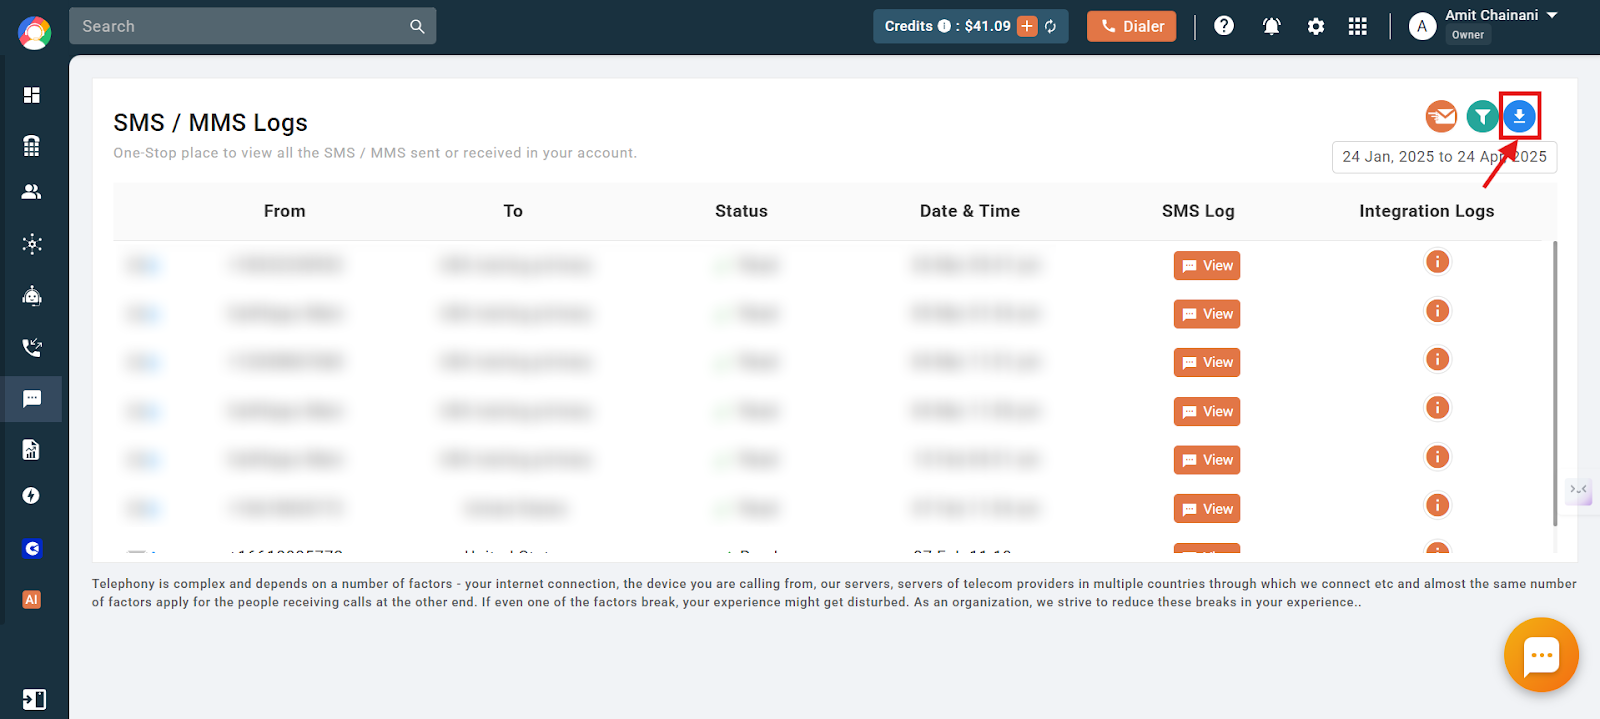Expand the Amit Chainani account dropdown
Screen dimensions: 1600x719
1552,15
